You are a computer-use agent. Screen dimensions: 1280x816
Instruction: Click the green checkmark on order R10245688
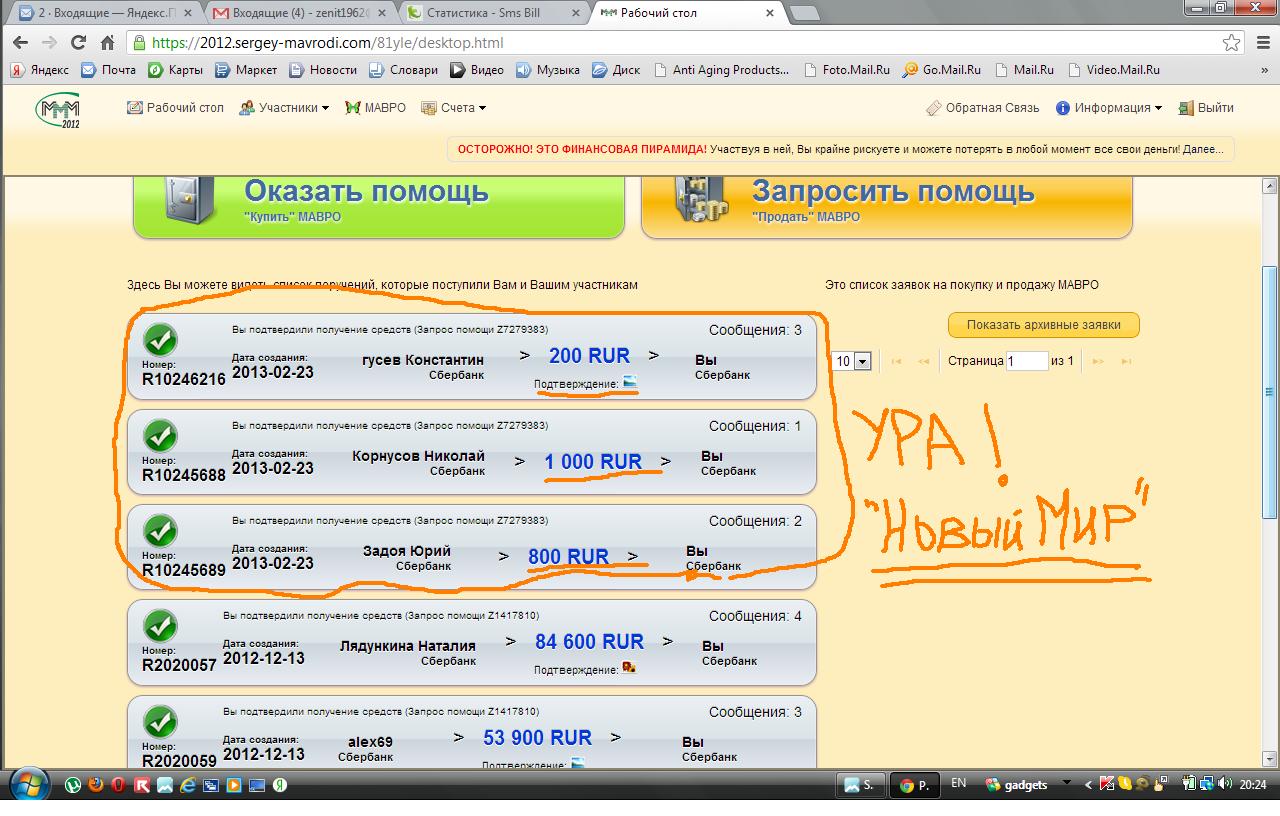[x=160, y=436]
